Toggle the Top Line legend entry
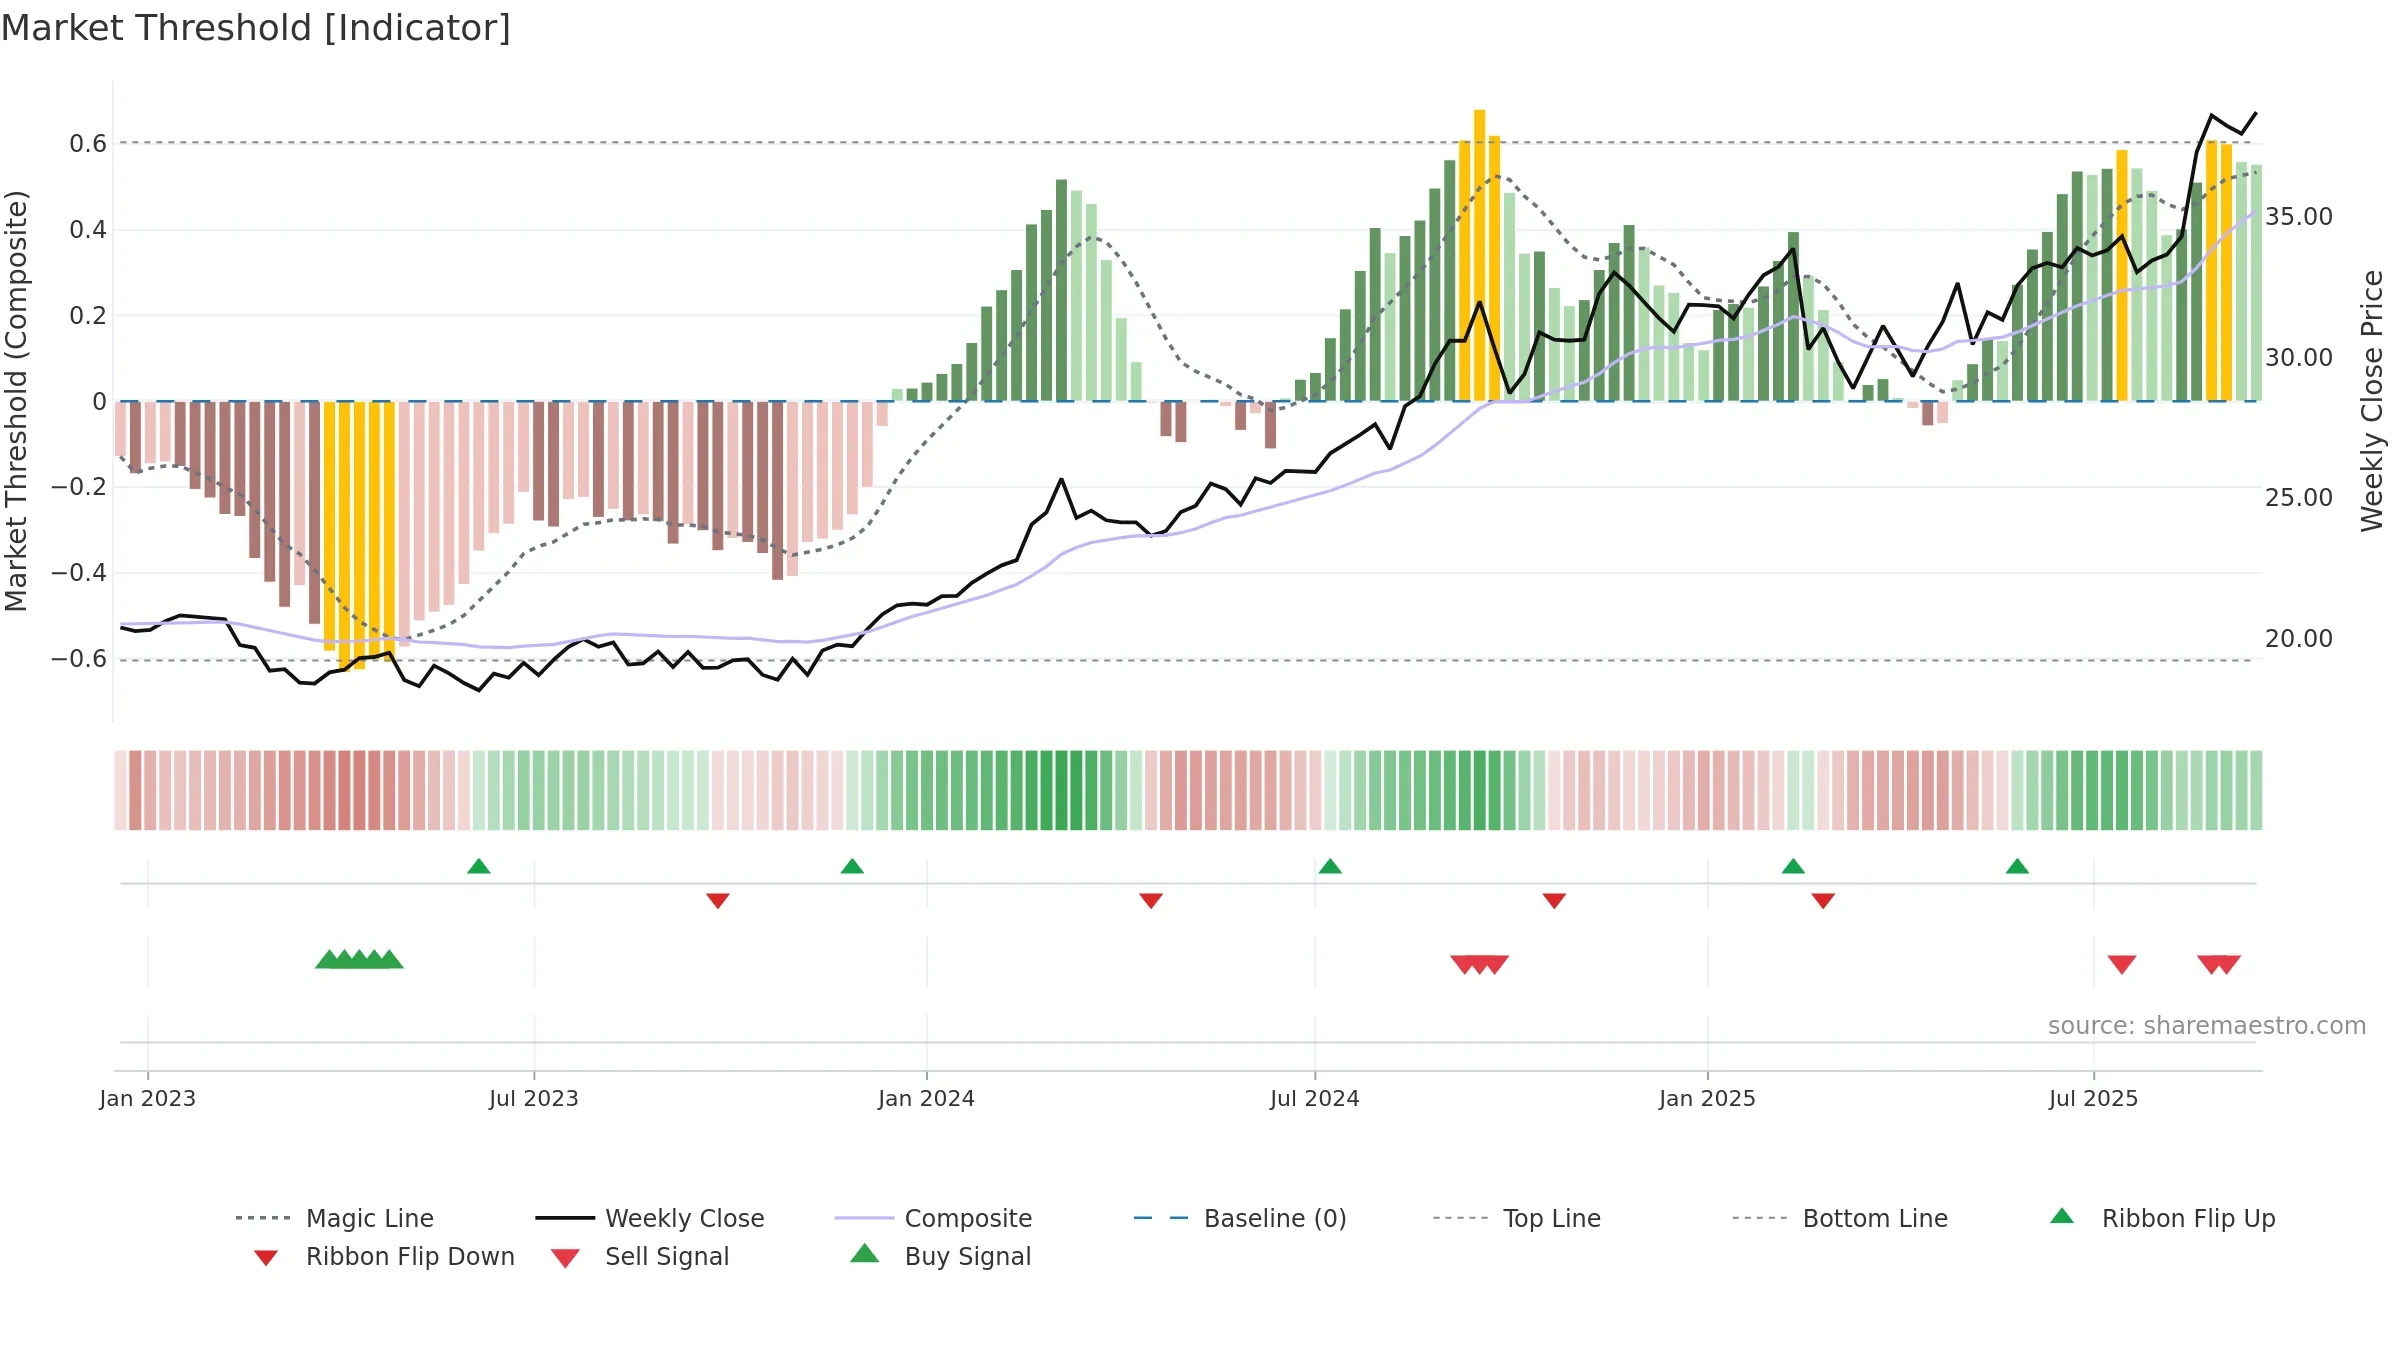 tap(1517, 1218)
